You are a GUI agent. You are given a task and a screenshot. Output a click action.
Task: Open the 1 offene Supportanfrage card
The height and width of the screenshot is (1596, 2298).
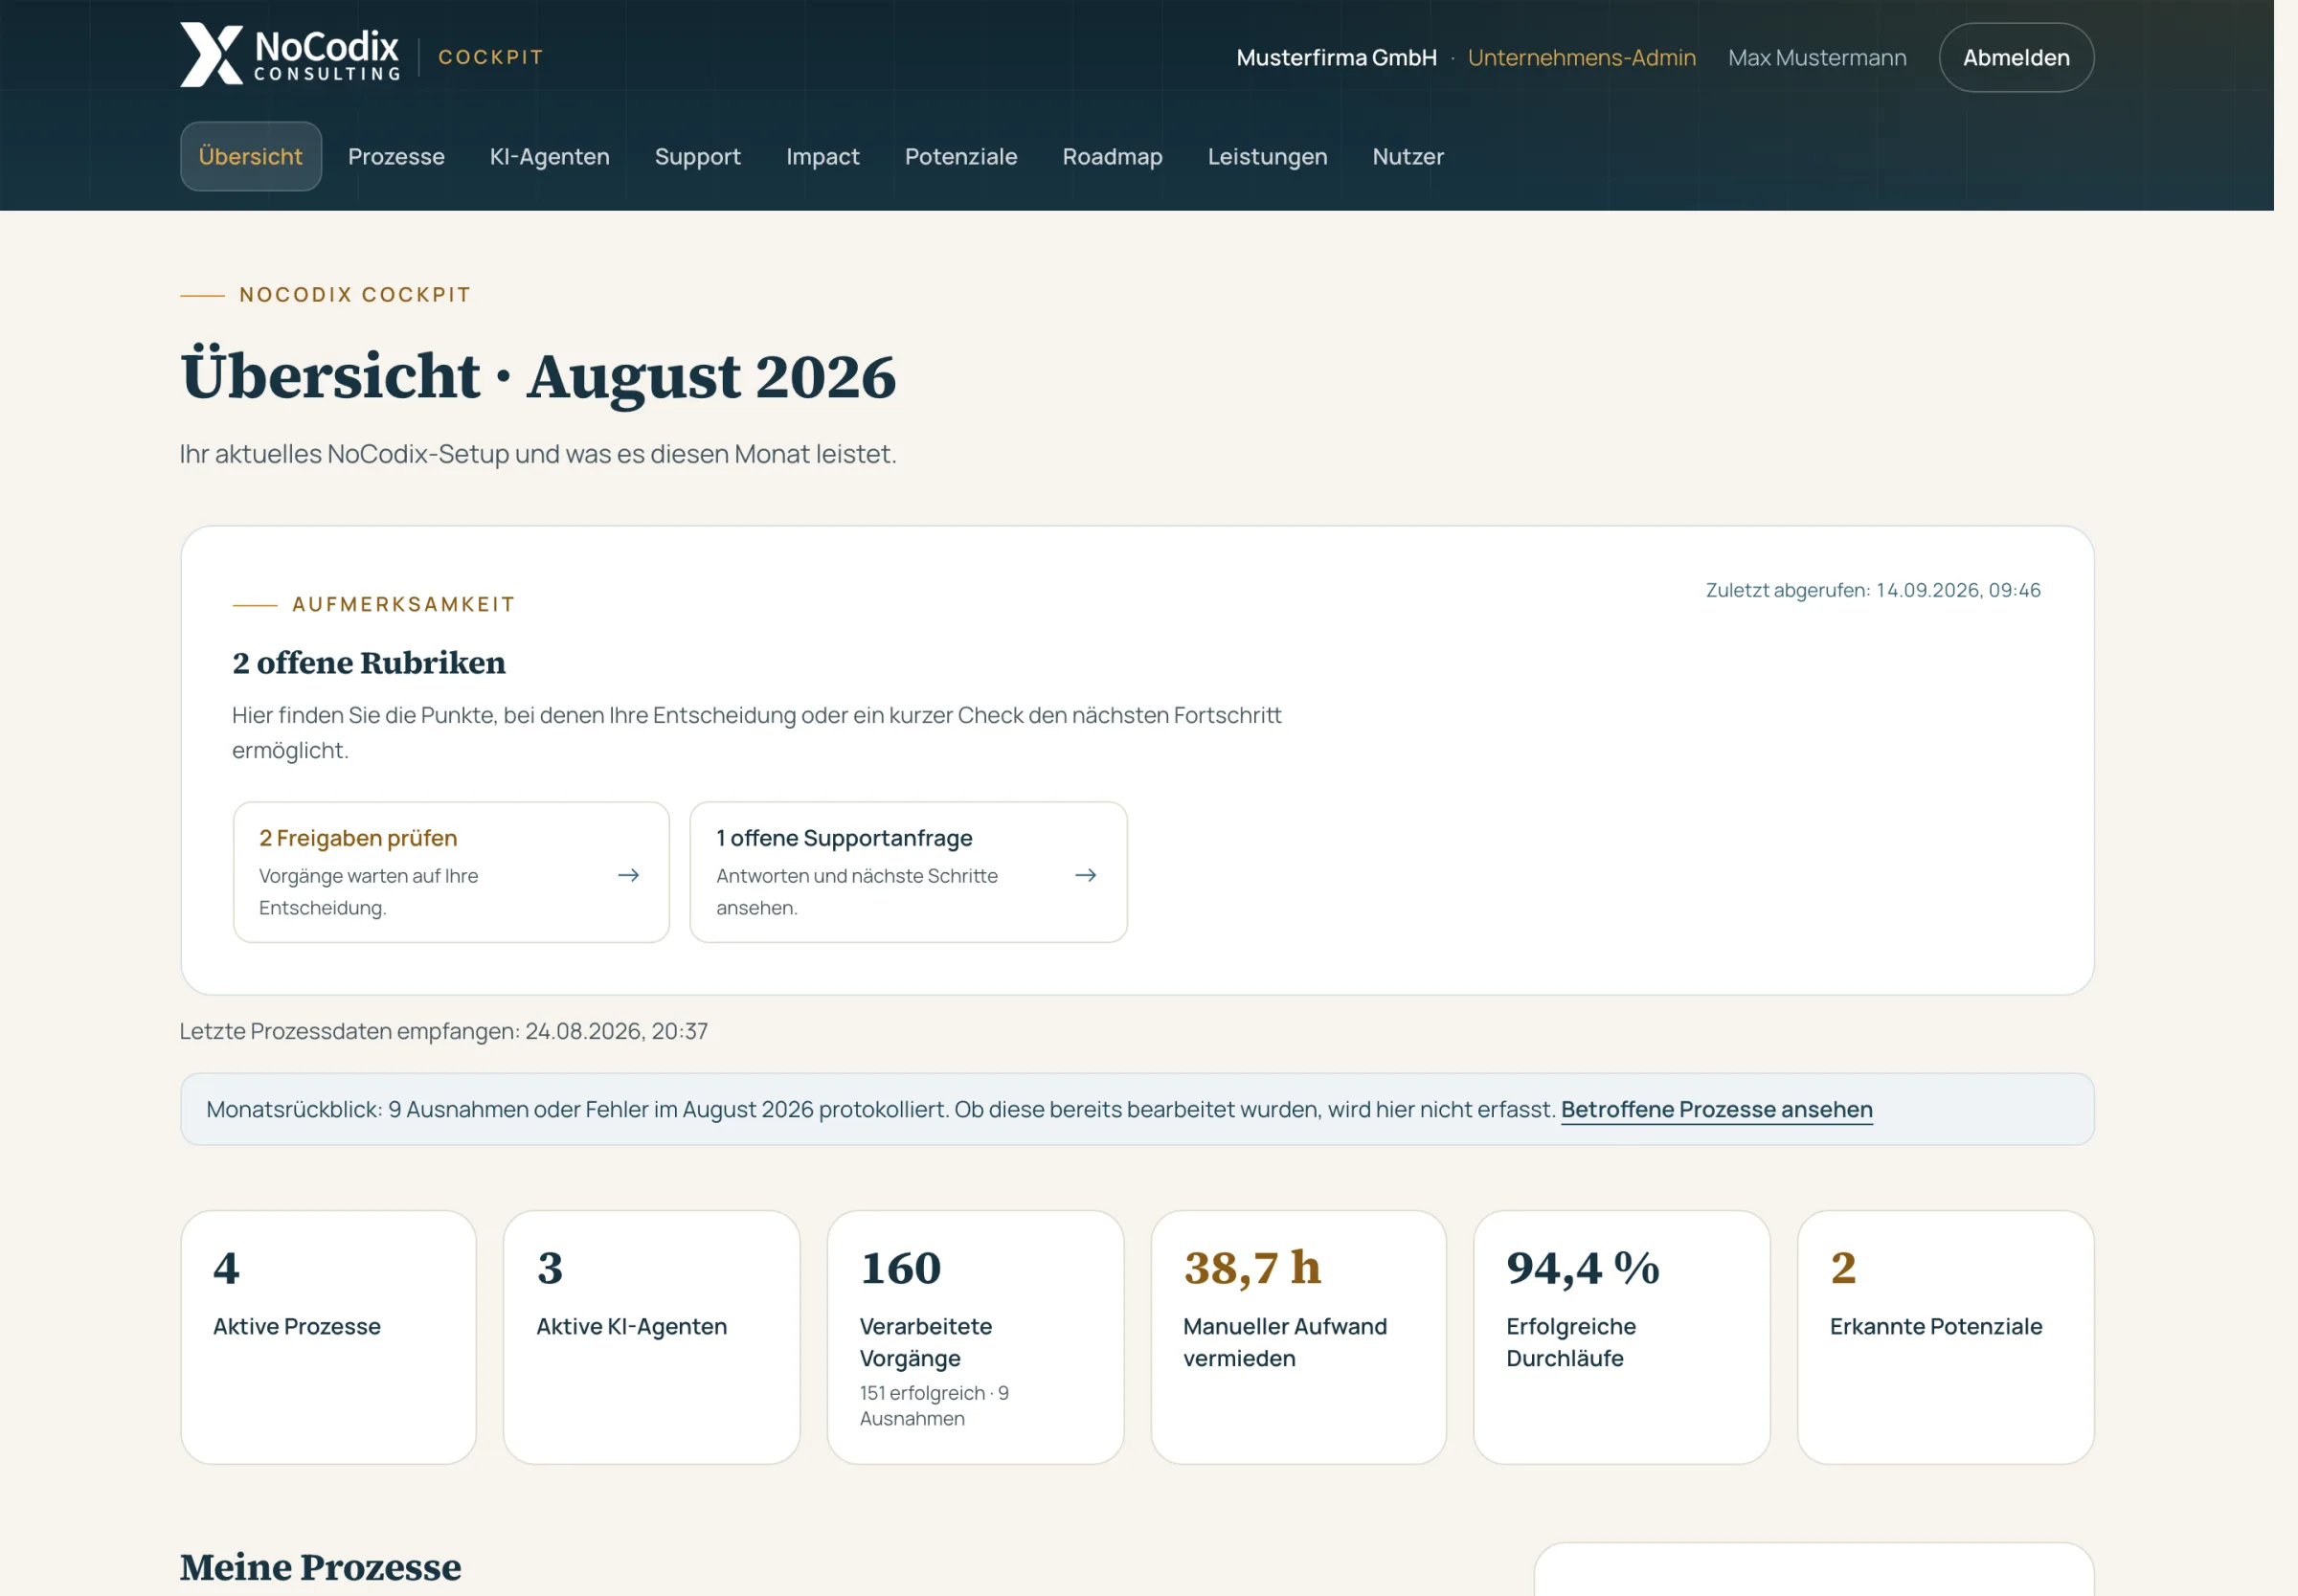(908, 871)
